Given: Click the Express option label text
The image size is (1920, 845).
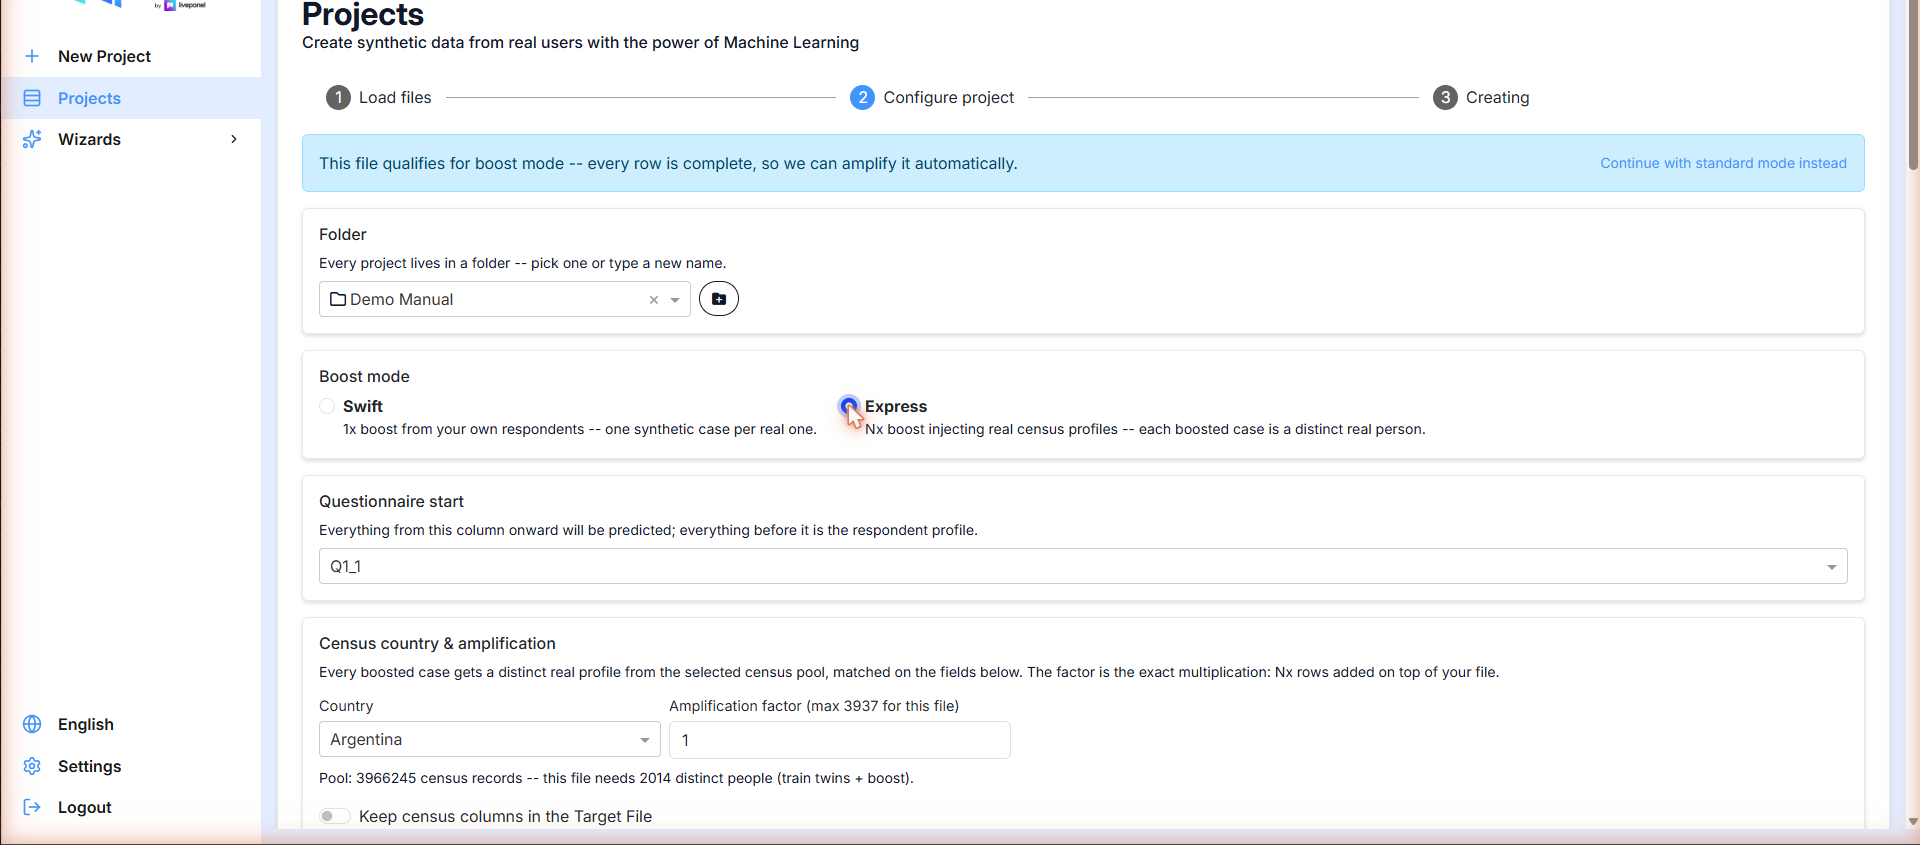Looking at the screenshot, I should (896, 406).
